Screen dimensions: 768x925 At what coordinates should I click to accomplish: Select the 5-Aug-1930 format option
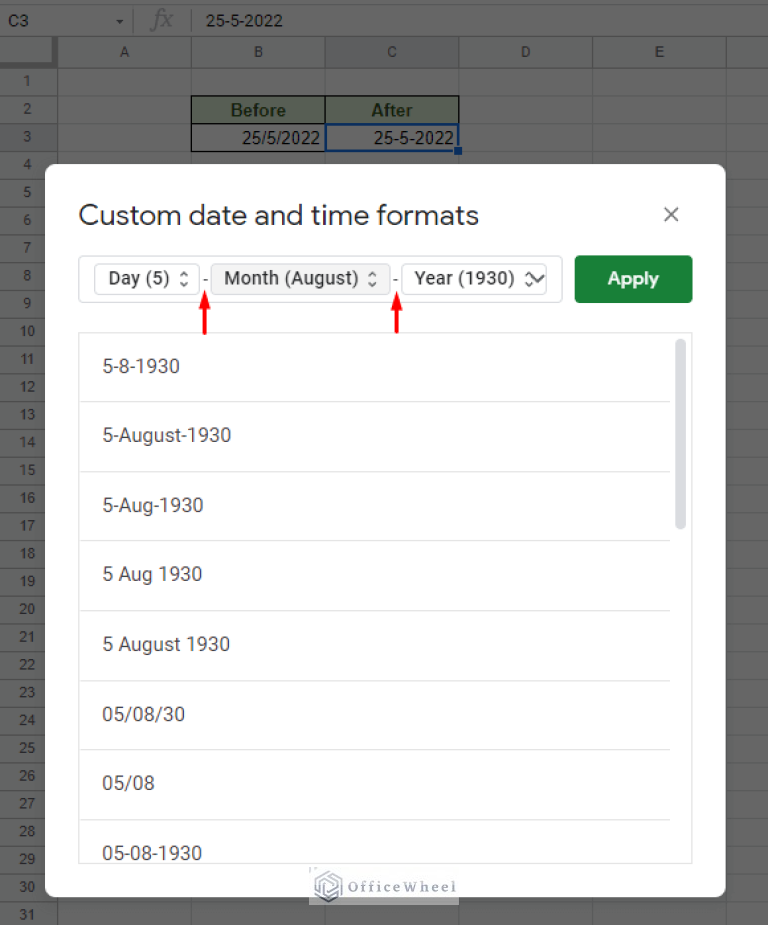coord(152,506)
